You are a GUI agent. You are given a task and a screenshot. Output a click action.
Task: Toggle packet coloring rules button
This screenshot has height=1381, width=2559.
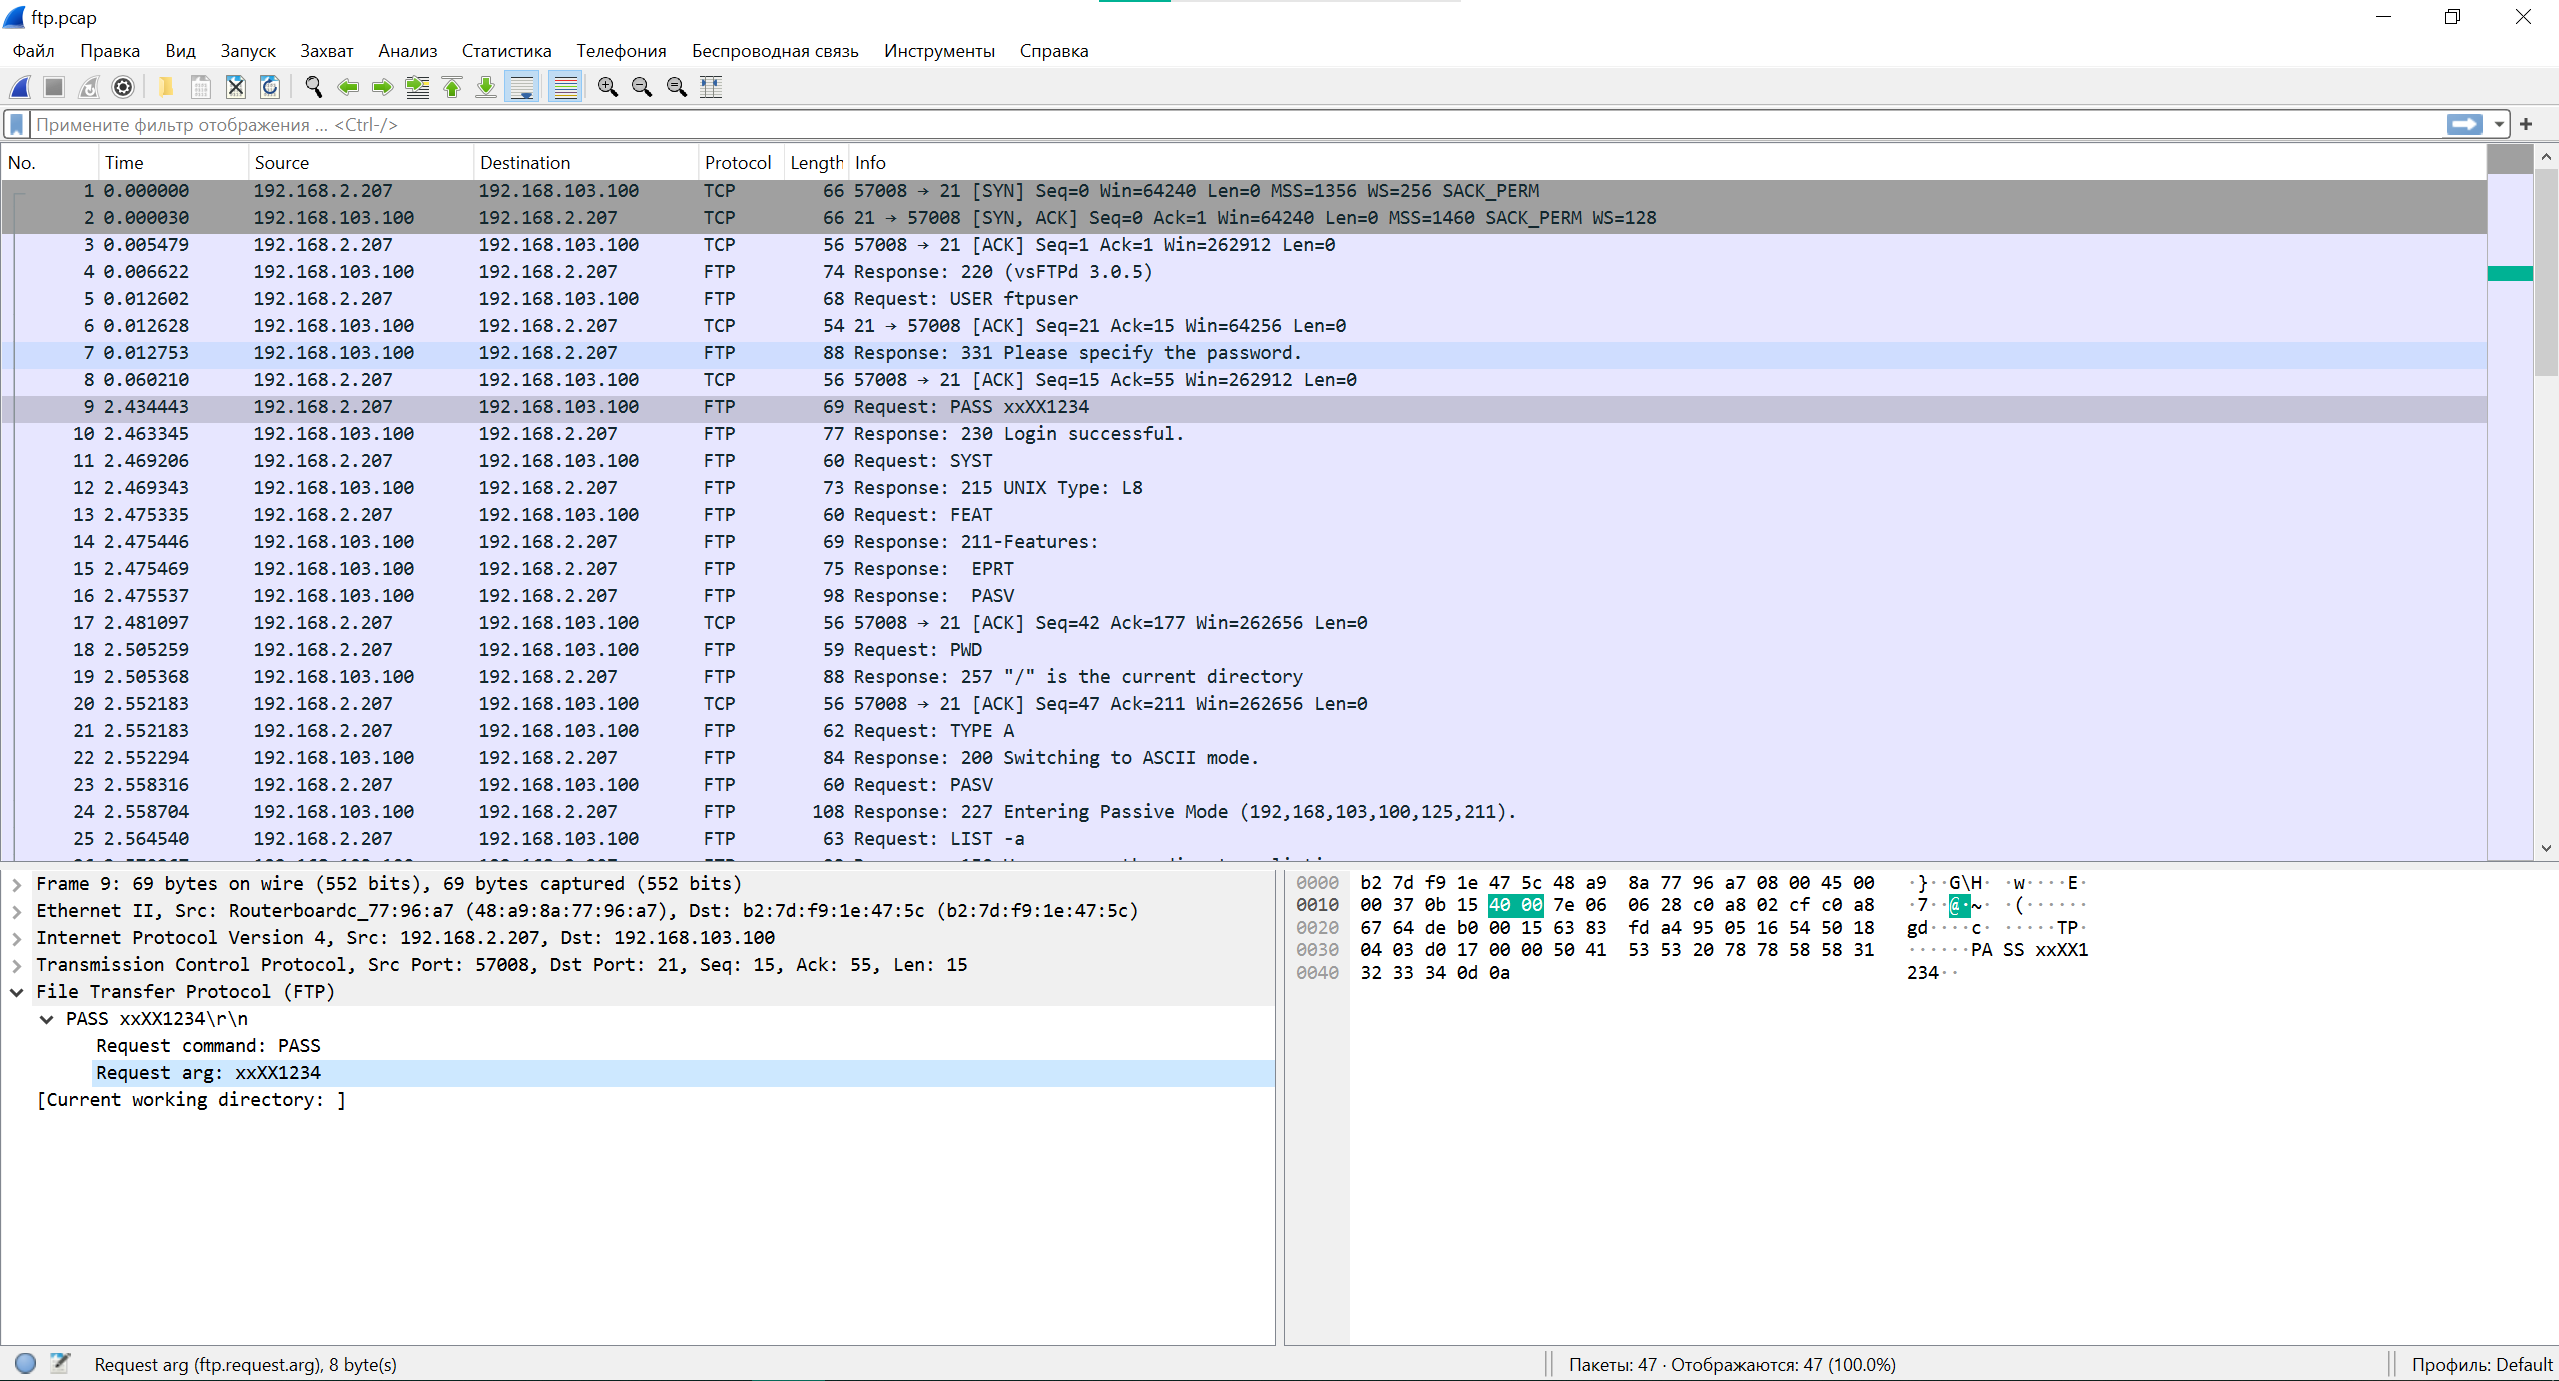click(x=565, y=87)
